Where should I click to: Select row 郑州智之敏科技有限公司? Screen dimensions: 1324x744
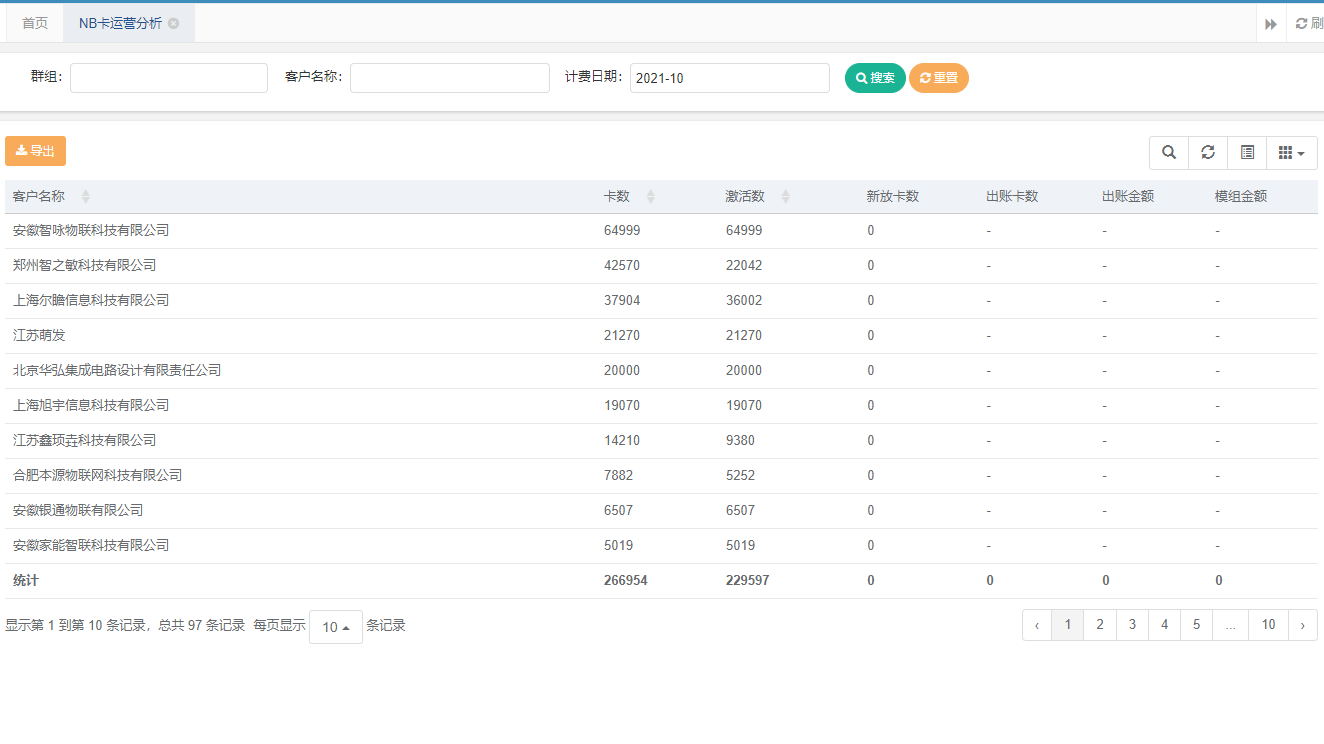click(x=661, y=266)
